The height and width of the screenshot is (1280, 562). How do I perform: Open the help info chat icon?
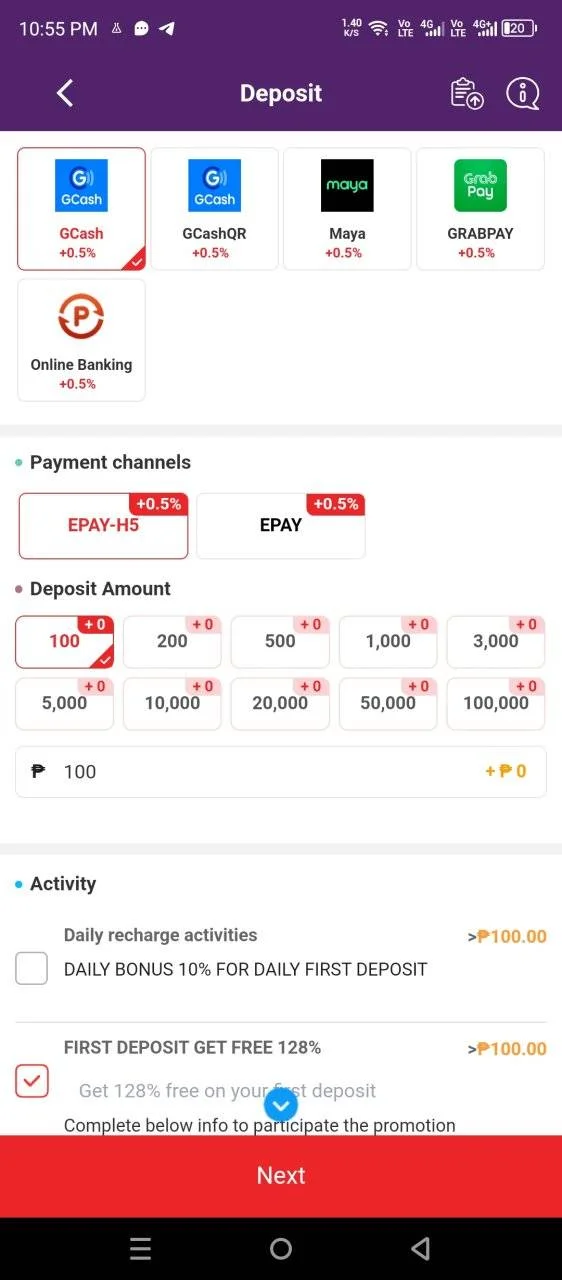pyautogui.click(x=522, y=93)
